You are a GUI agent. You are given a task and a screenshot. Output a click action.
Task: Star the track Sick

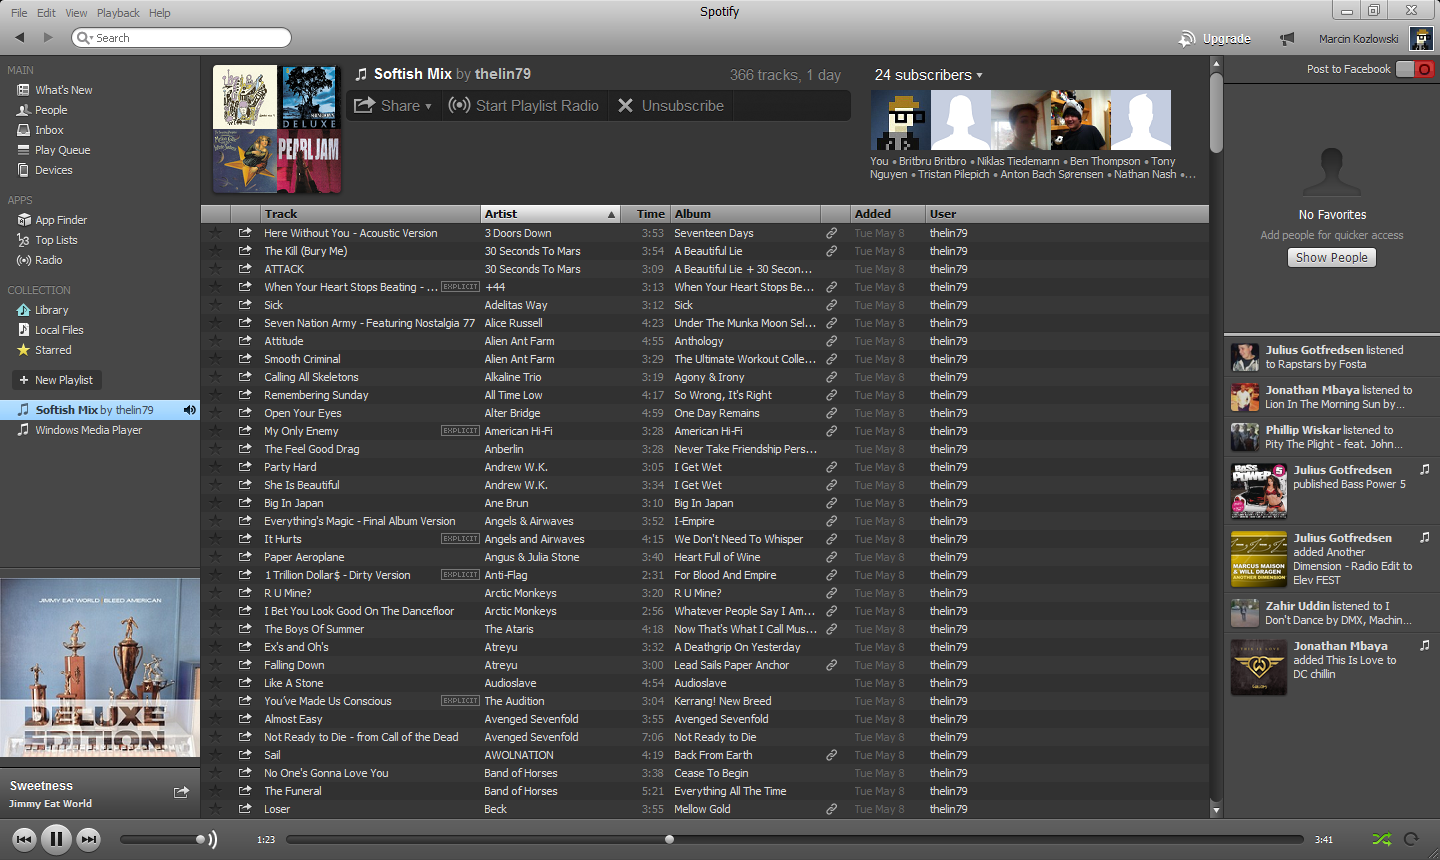click(x=215, y=305)
